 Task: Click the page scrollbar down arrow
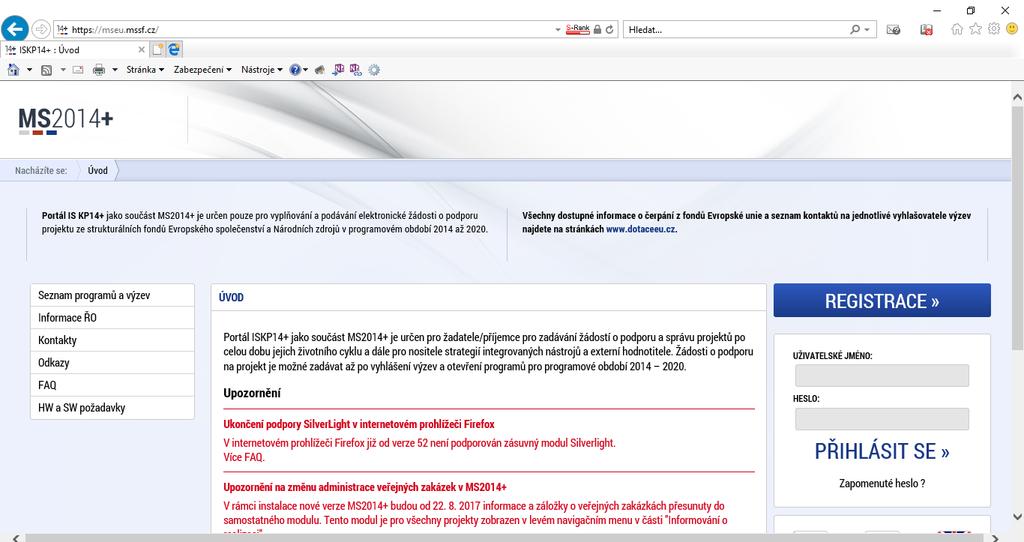(1017, 517)
